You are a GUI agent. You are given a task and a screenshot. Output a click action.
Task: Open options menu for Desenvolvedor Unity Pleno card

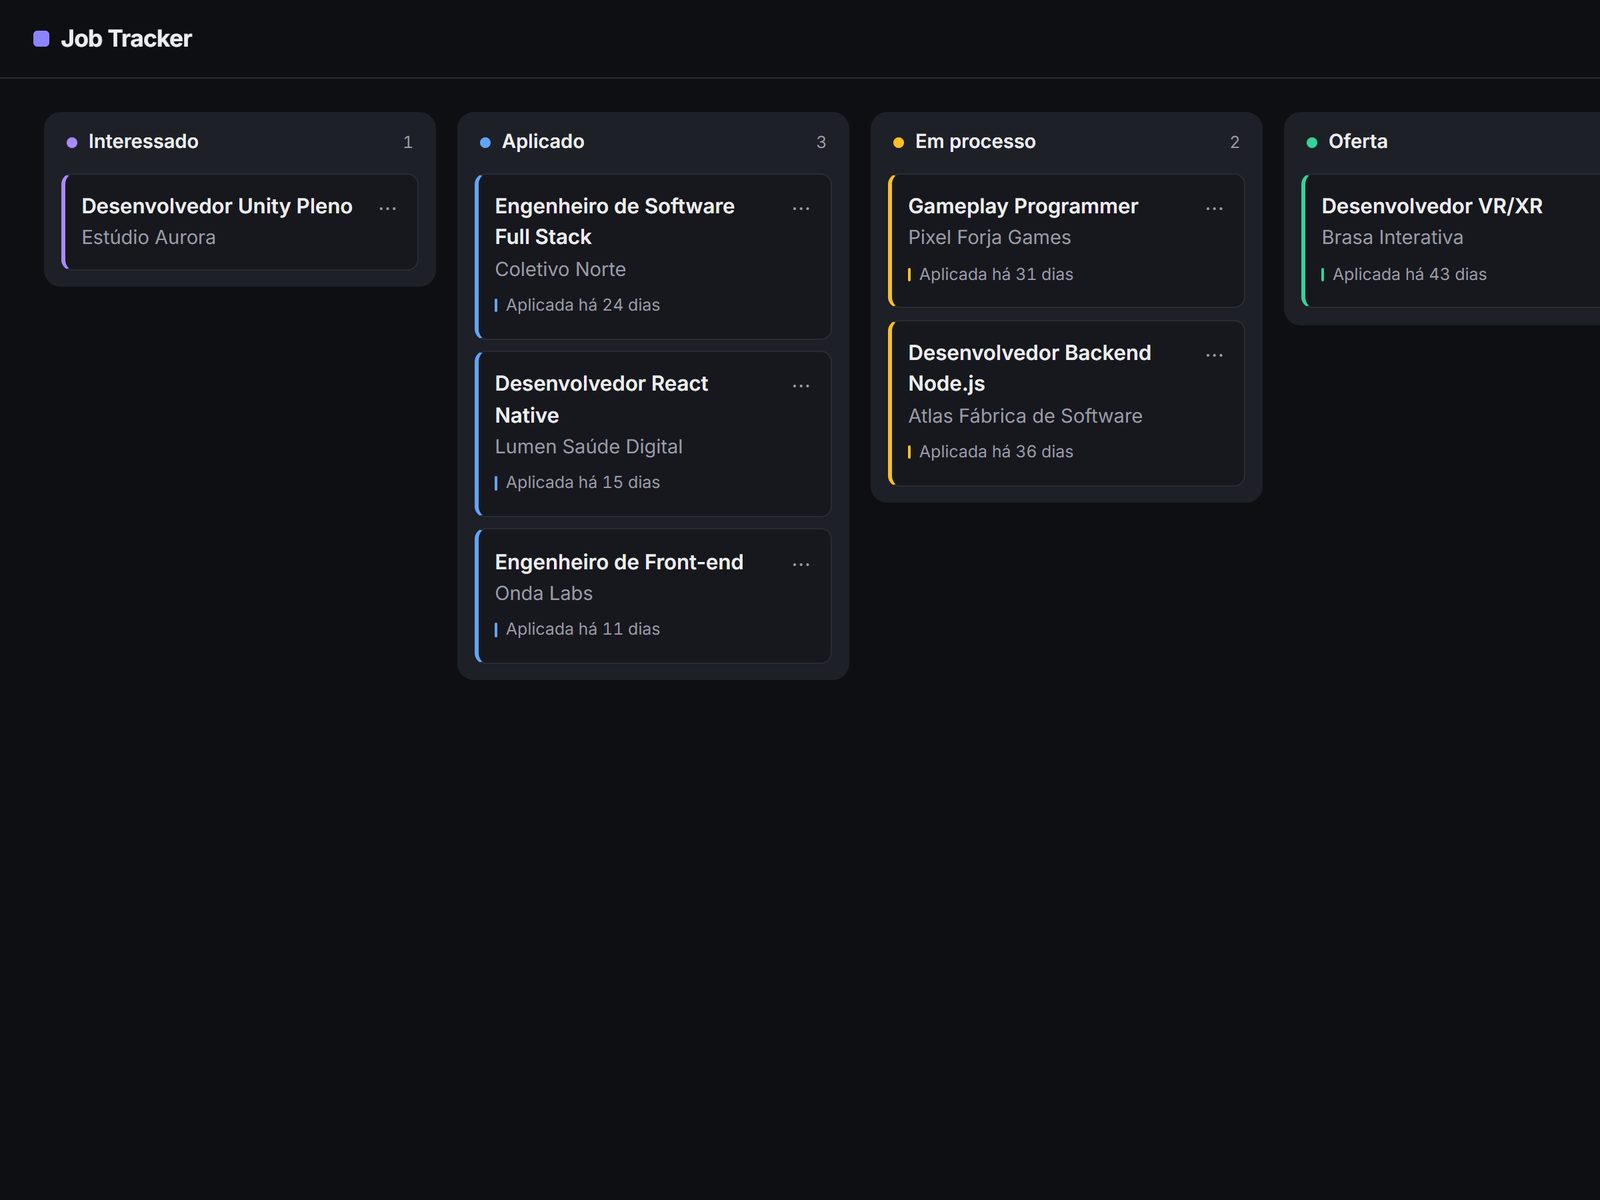tap(388, 208)
